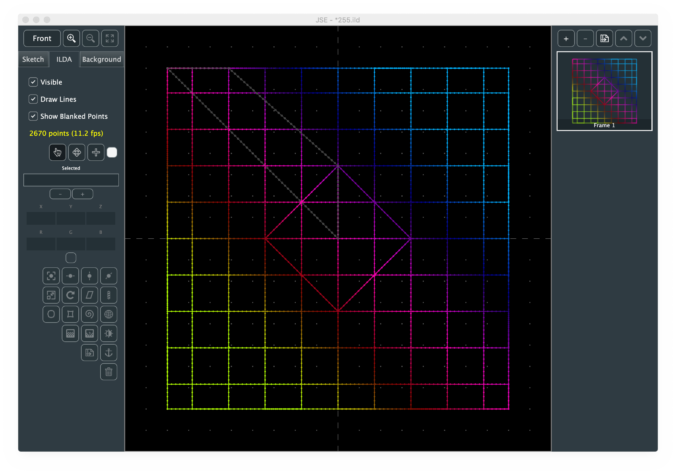Move frame down with chevron arrow
This screenshot has width=676, height=474.
(x=642, y=38)
